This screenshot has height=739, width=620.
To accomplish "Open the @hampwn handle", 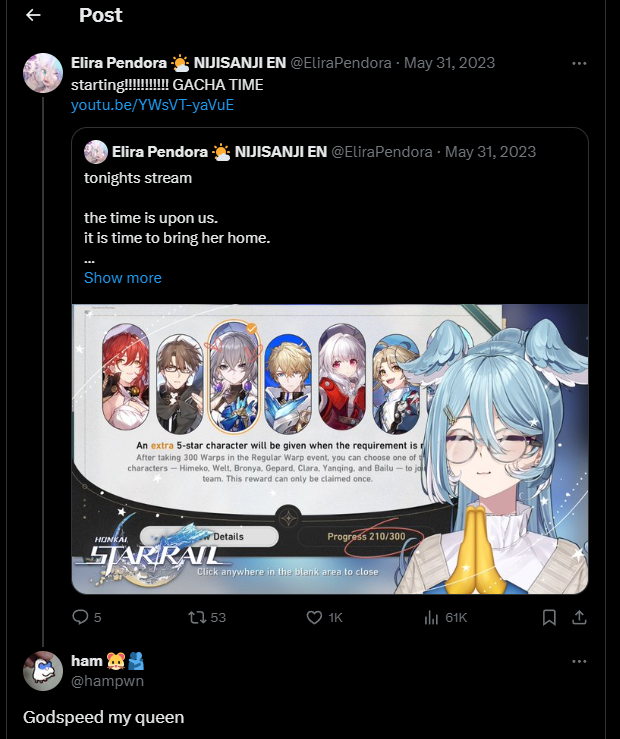I will click(107, 681).
